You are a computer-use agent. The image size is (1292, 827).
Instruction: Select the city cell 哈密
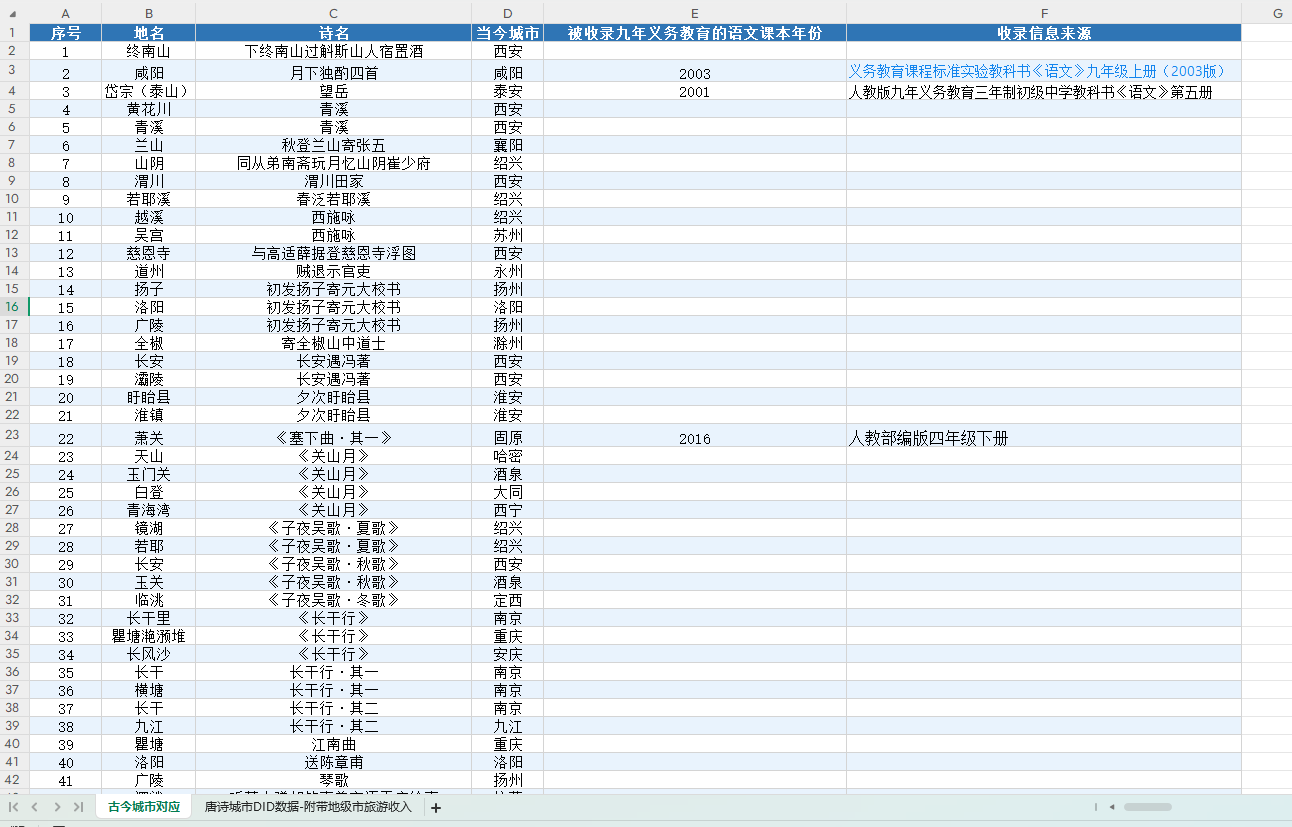pyautogui.click(x=508, y=456)
